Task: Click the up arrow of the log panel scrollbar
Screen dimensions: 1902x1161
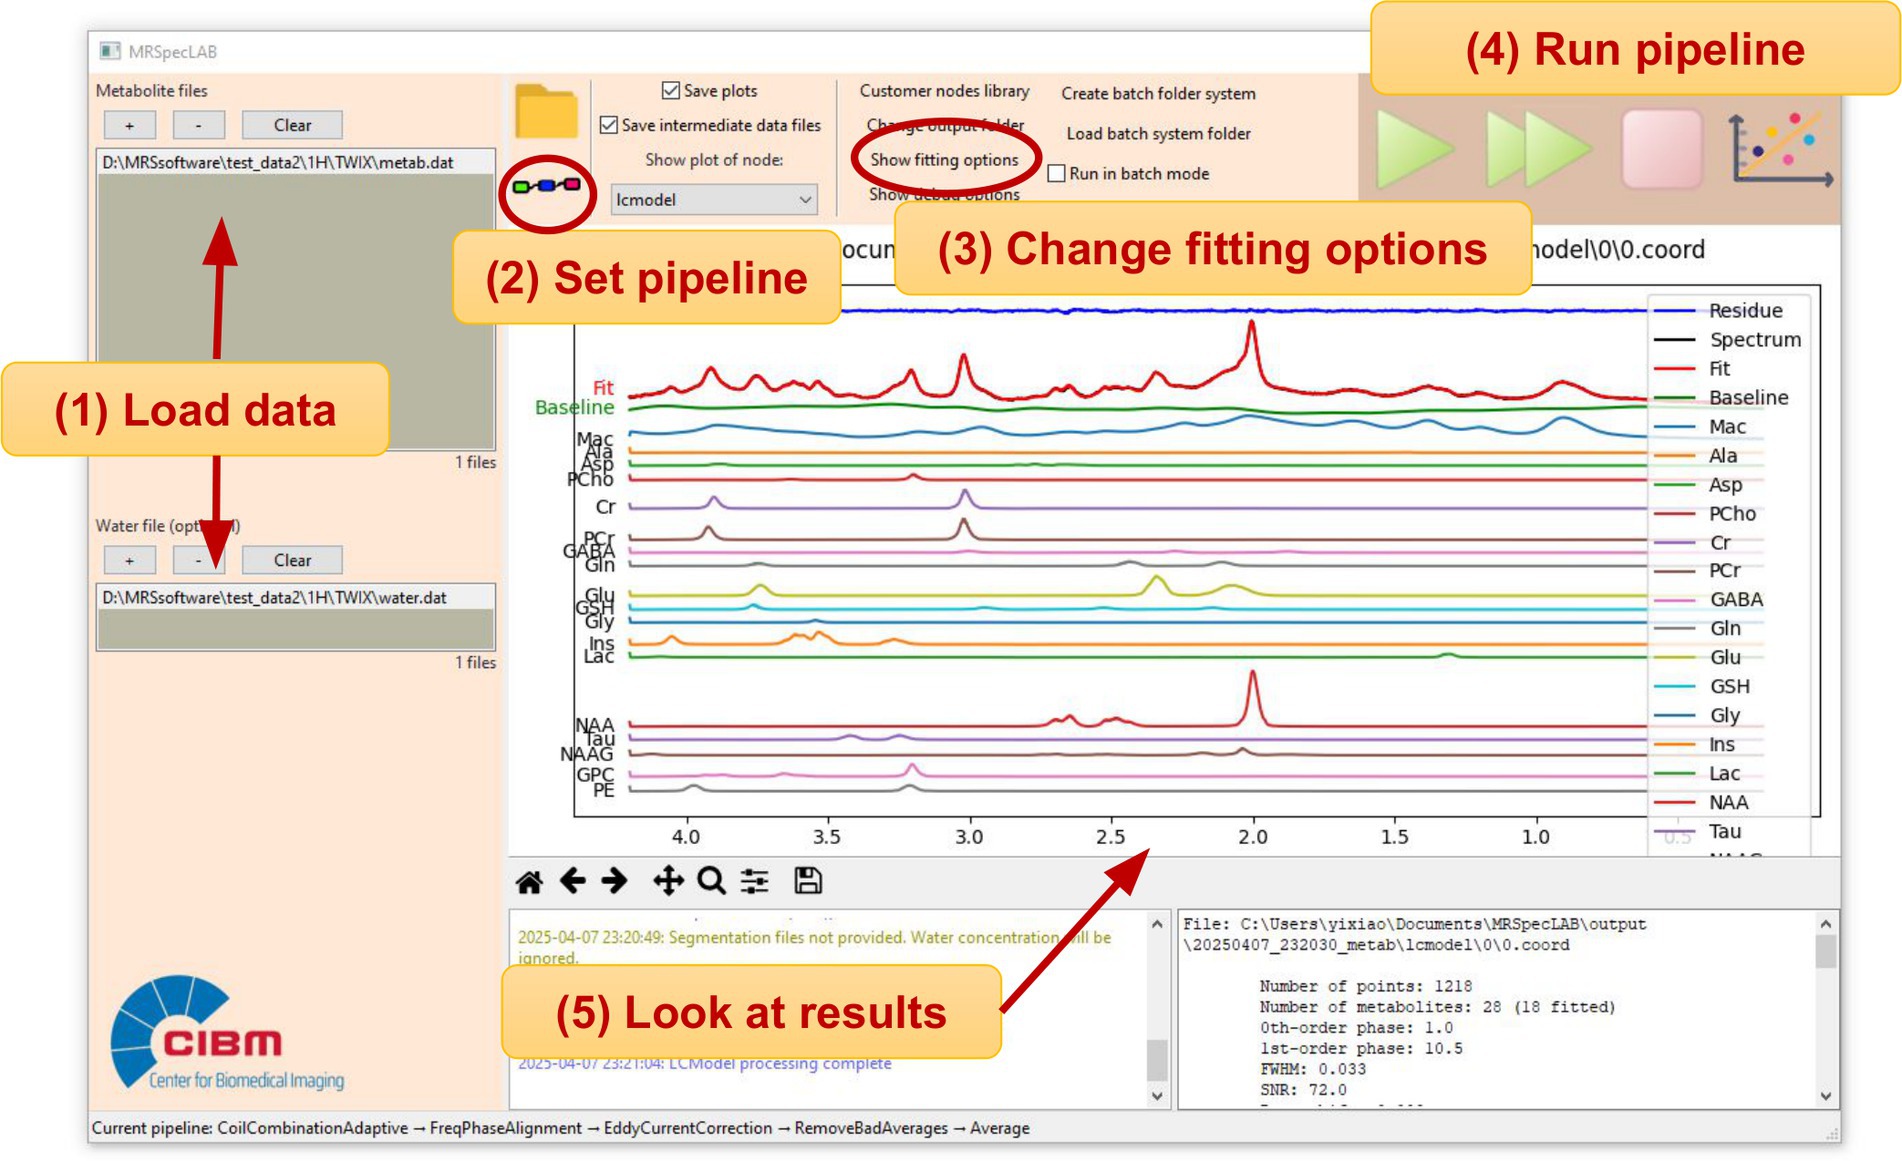Action: [x=1157, y=923]
